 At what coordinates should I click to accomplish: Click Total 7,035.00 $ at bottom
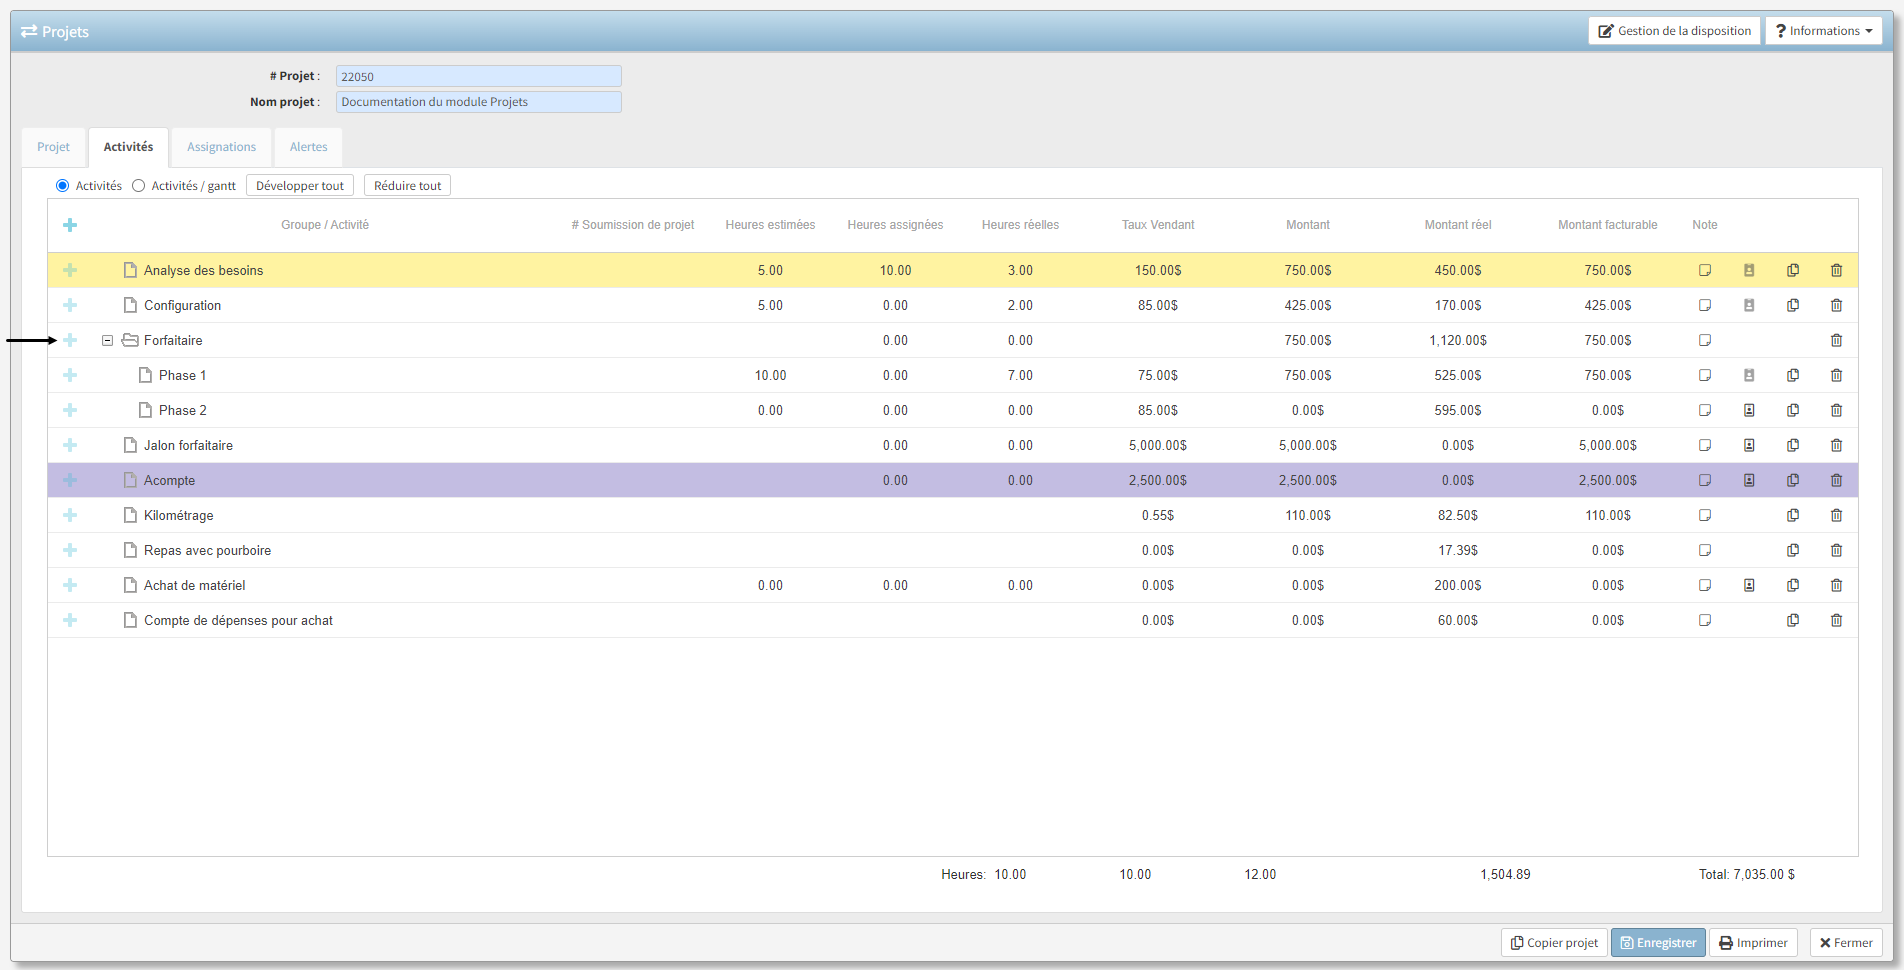point(1746,874)
